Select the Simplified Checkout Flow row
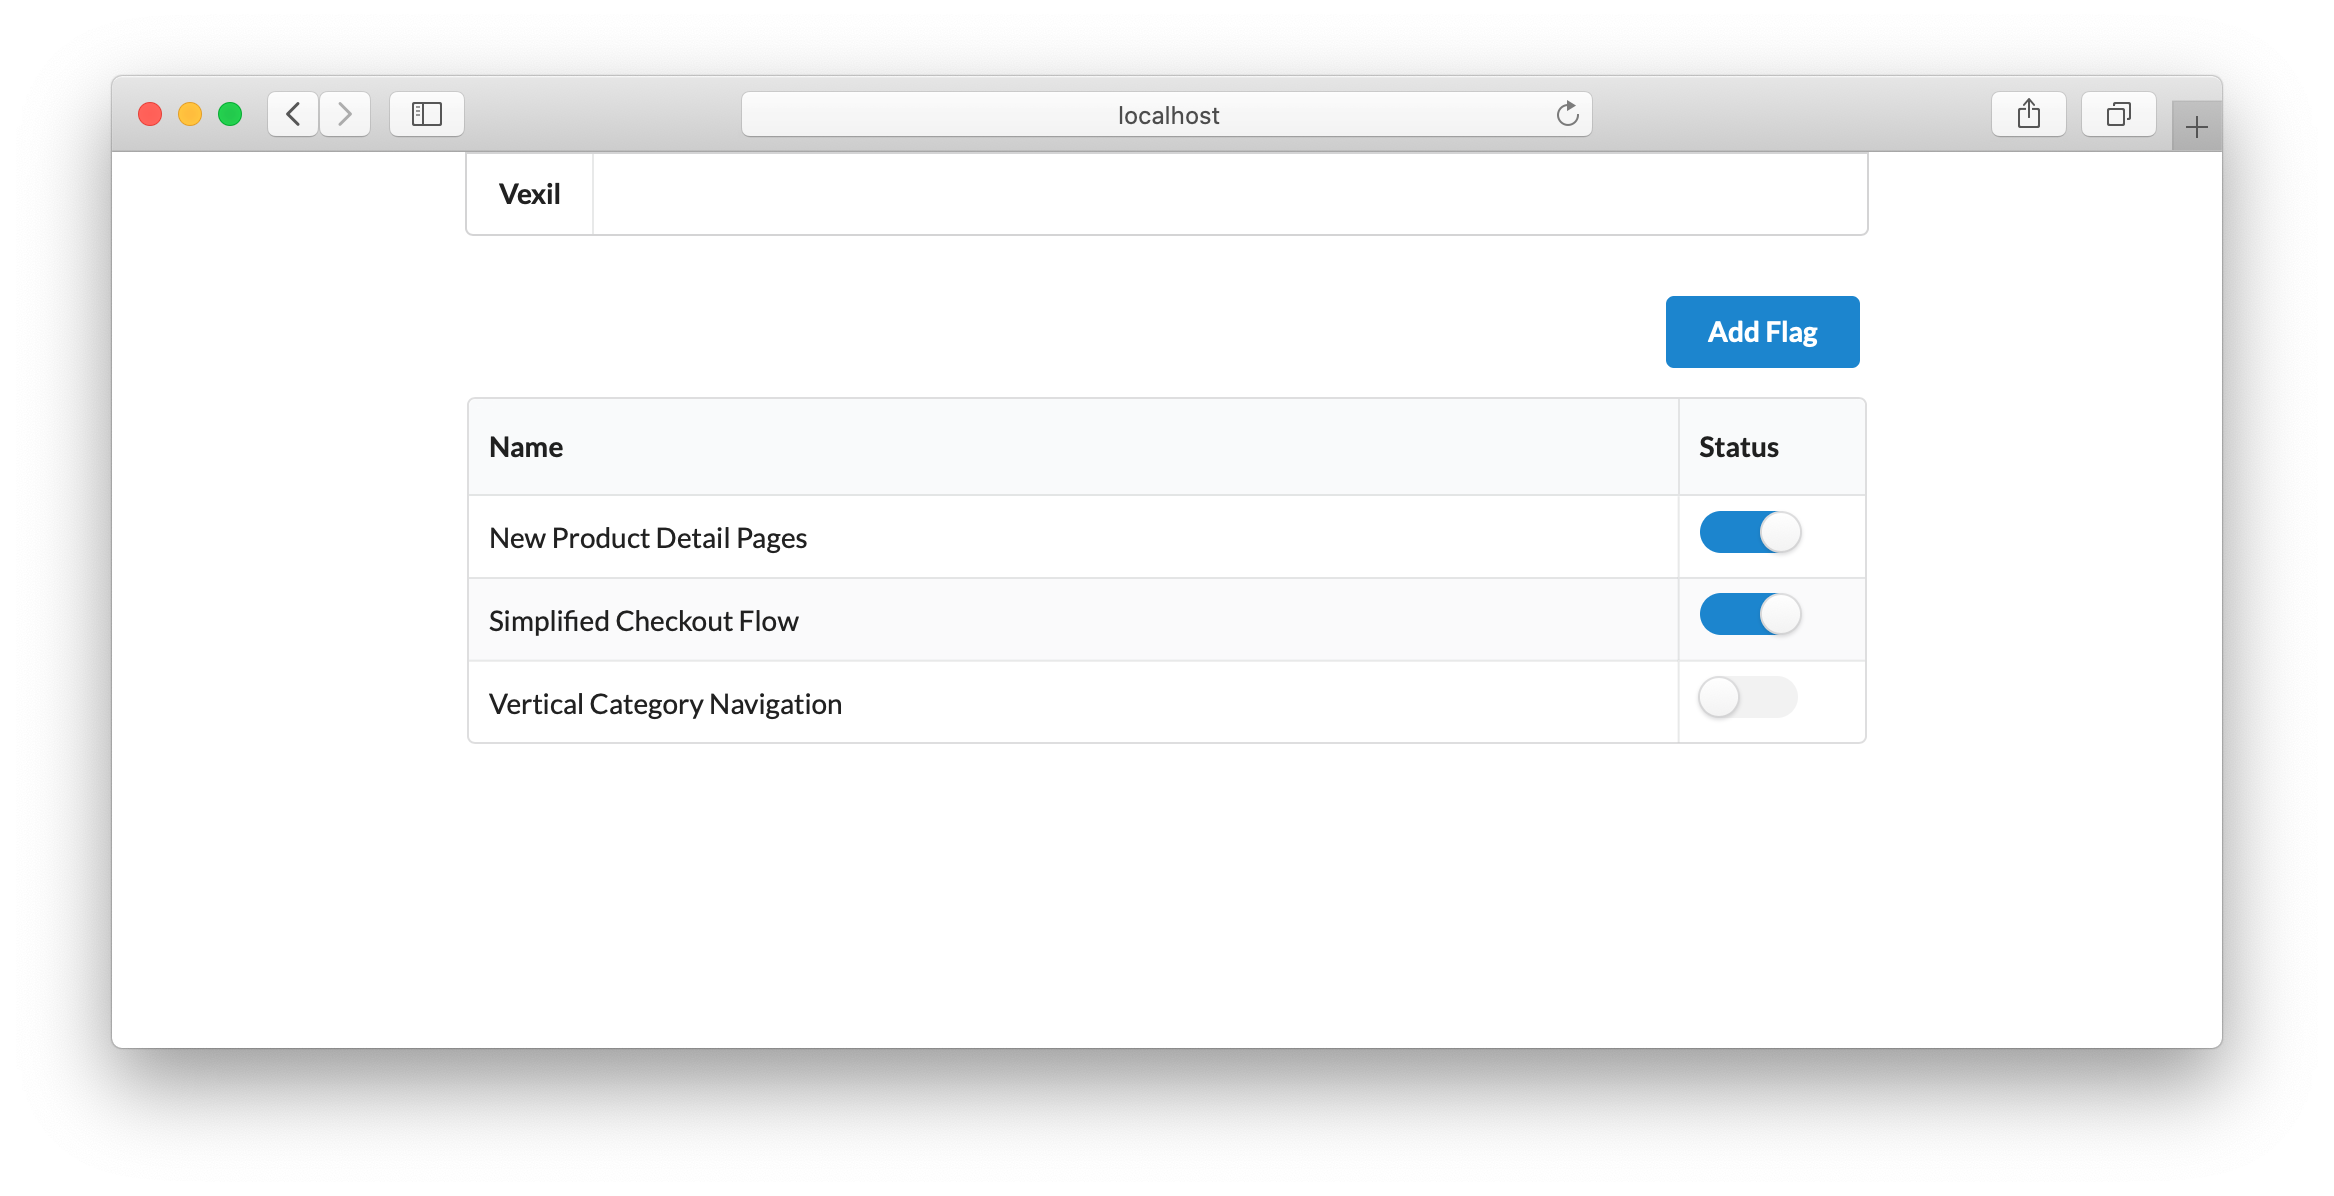The height and width of the screenshot is (1196, 2334). coord(643,620)
